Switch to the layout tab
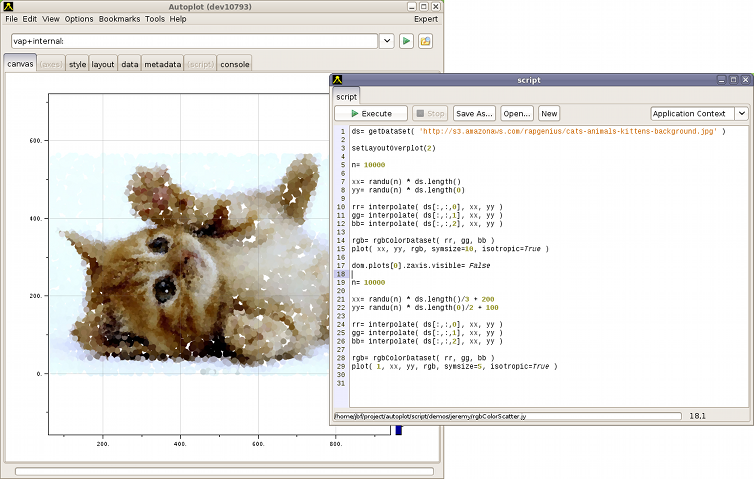 [x=103, y=64]
